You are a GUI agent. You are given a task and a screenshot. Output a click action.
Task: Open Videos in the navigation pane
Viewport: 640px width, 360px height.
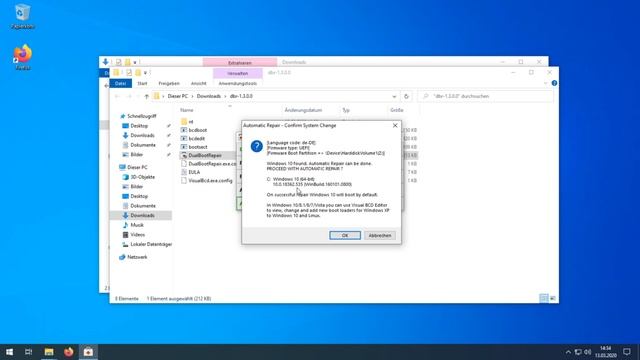tap(138, 235)
